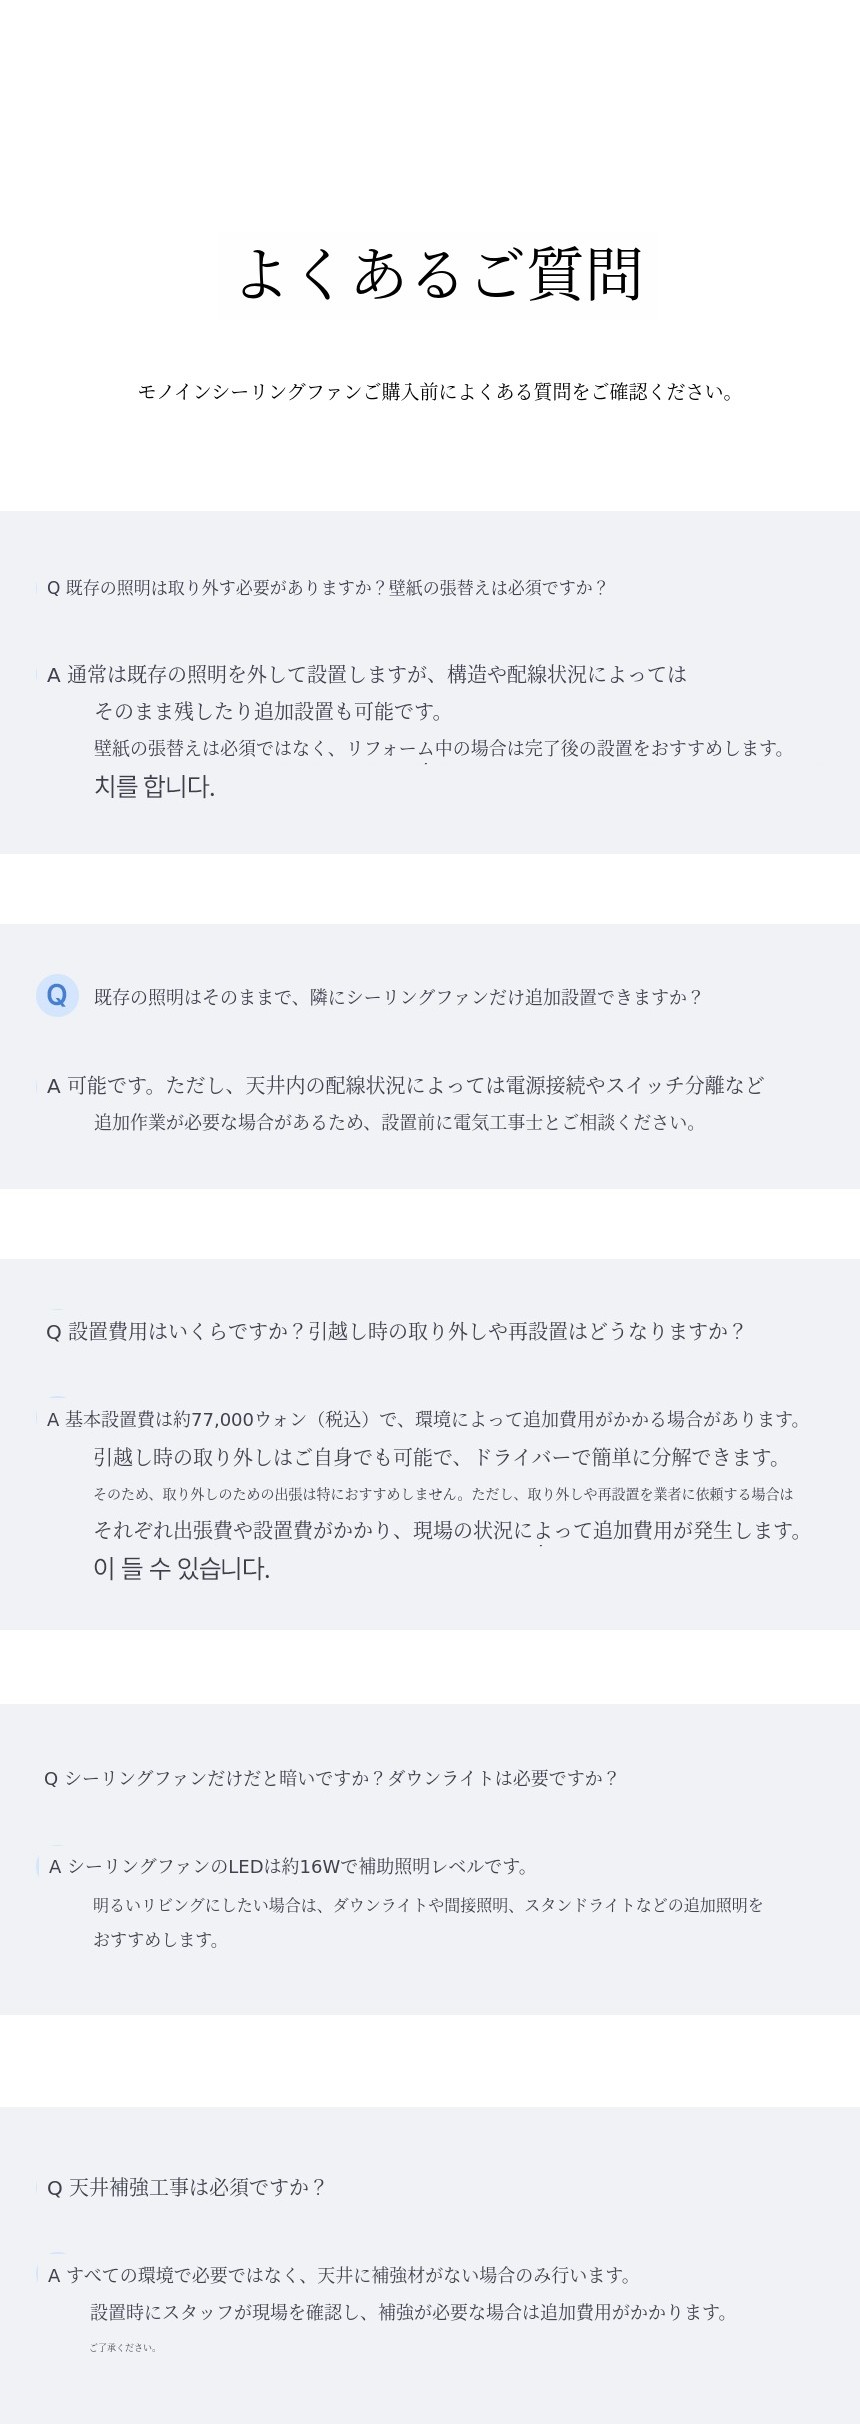
Task: Click the A letter before 可能です
Action: tap(54, 1086)
